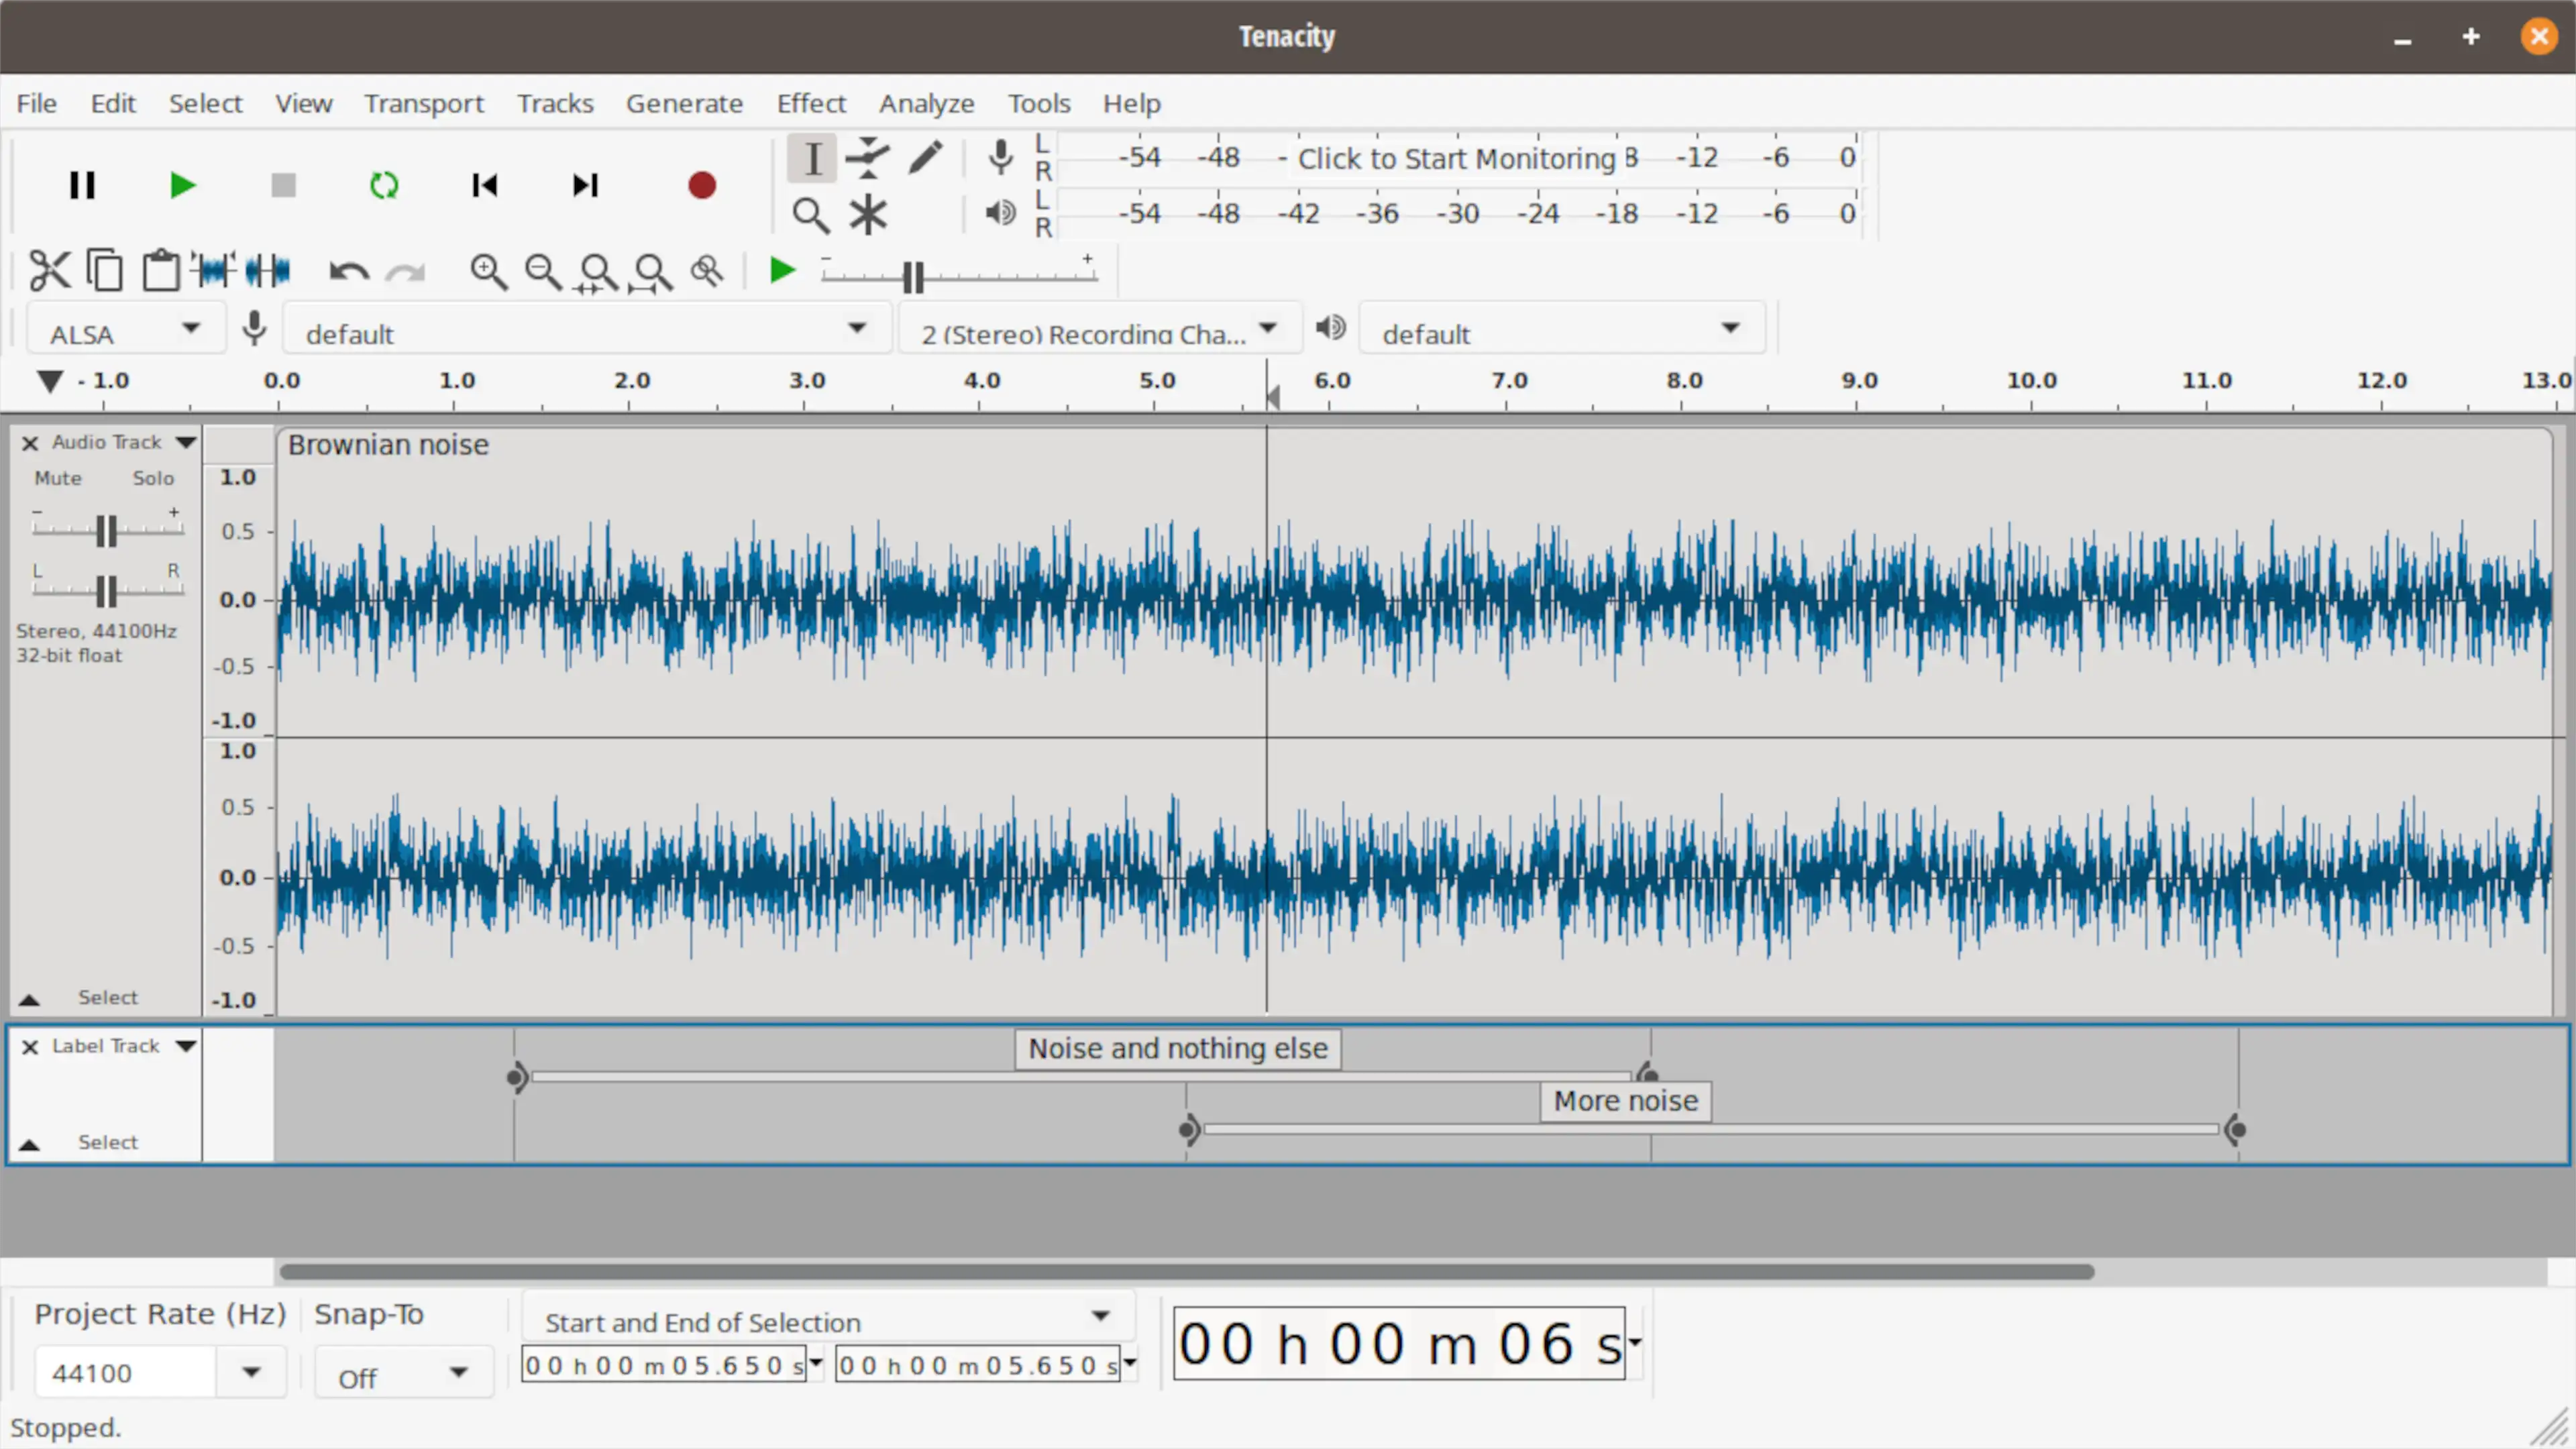Activate the Multi-tool asterisk icon
Viewport: 2576px width, 1449px height.
coord(867,214)
